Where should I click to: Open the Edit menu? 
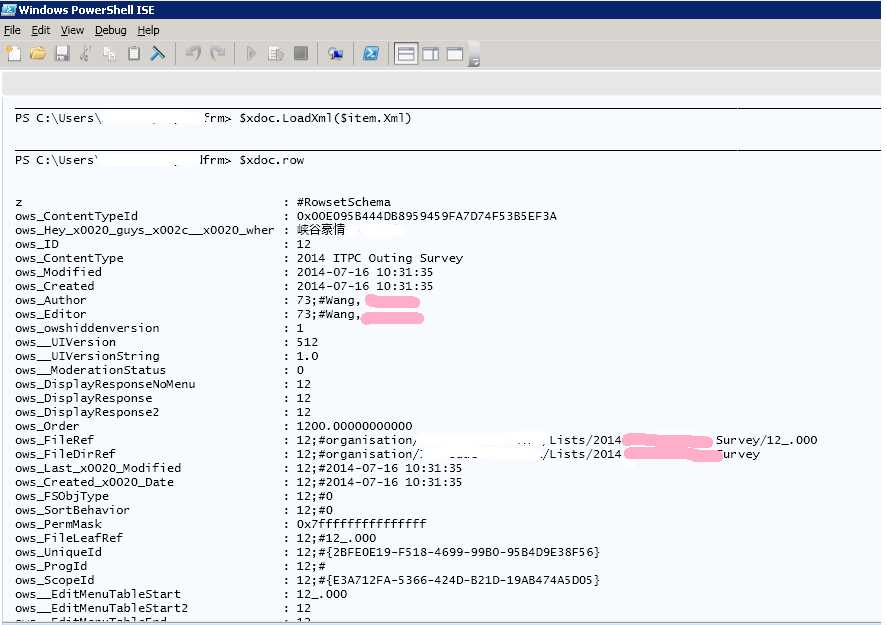41,30
